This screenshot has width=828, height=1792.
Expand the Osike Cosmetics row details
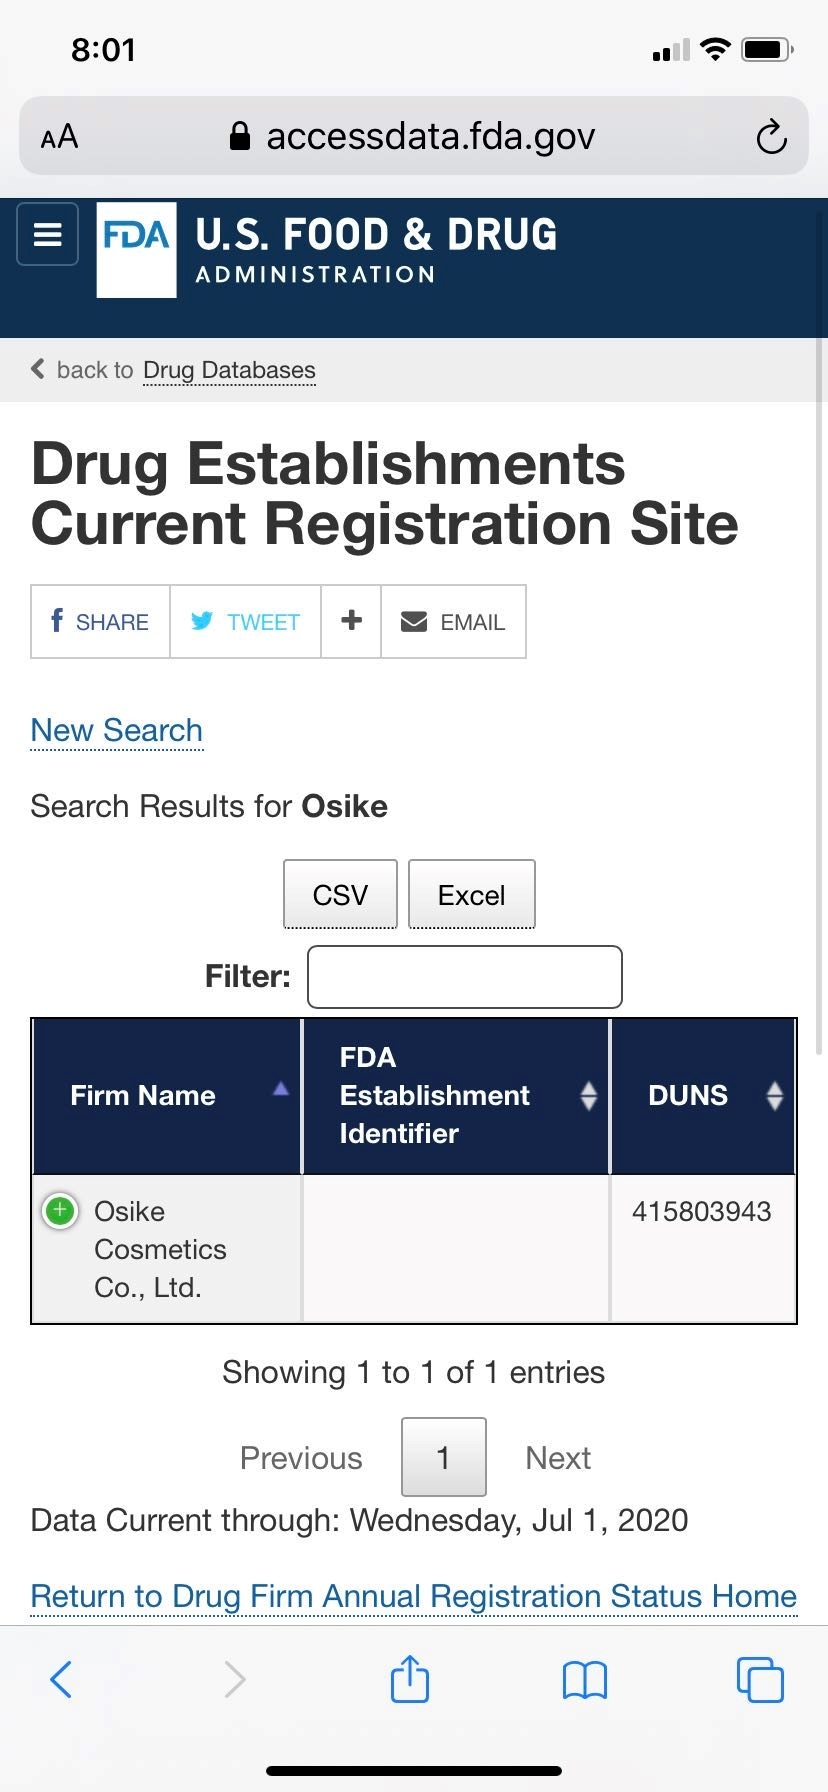pos(60,1211)
